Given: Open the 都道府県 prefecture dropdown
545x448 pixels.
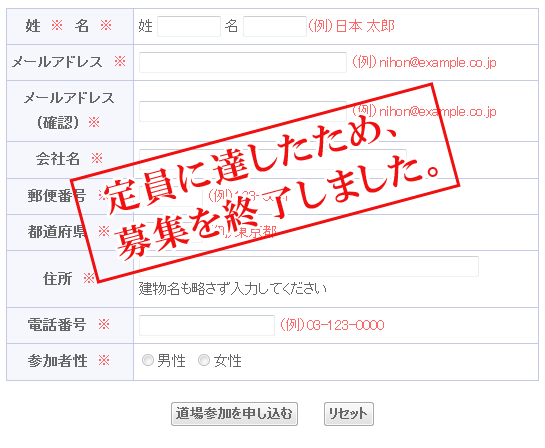Looking at the screenshot, I should pos(171,232).
